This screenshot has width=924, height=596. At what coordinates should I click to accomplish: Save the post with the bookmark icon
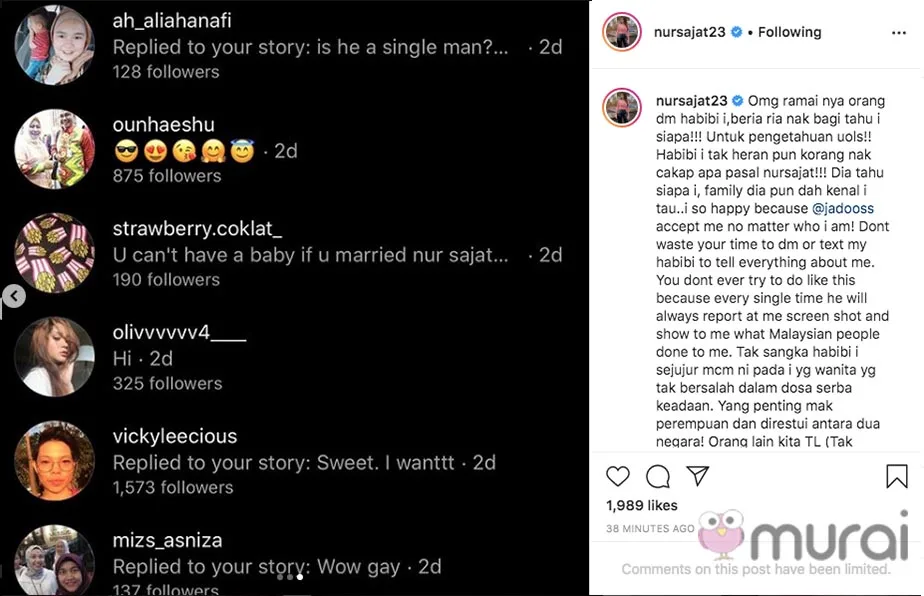[x=897, y=476]
